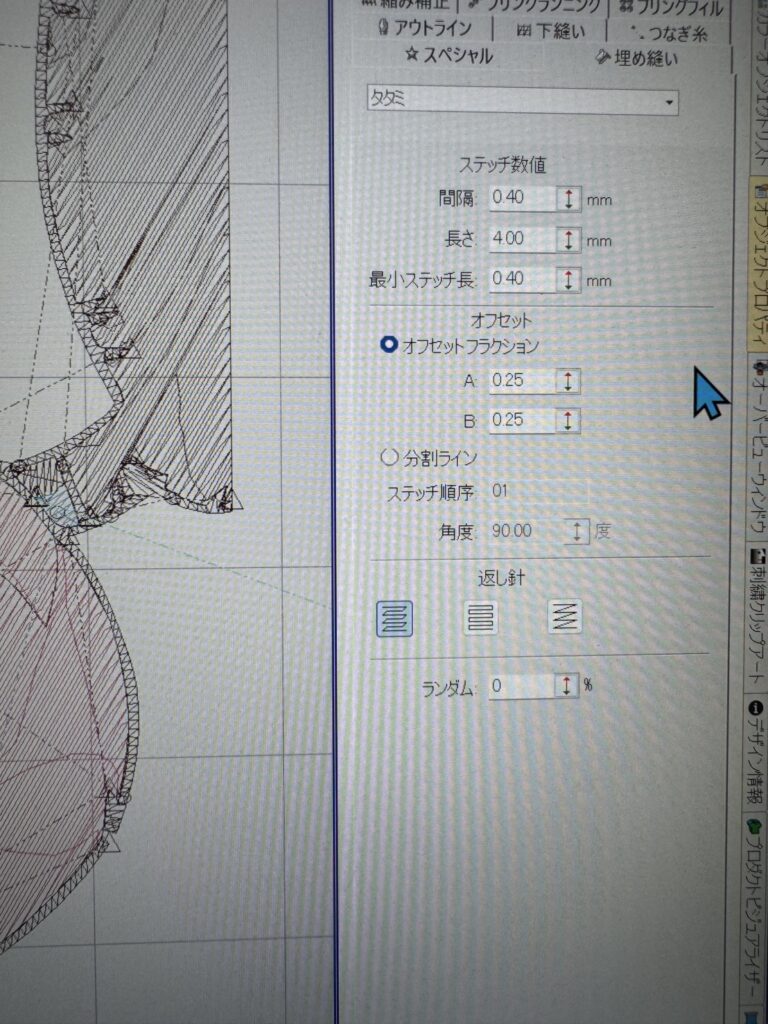Adjust the 最小ステッチ長 stepper arrows
Image resolution: width=768 pixels, height=1024 pixels.
[x=568, y=279]
